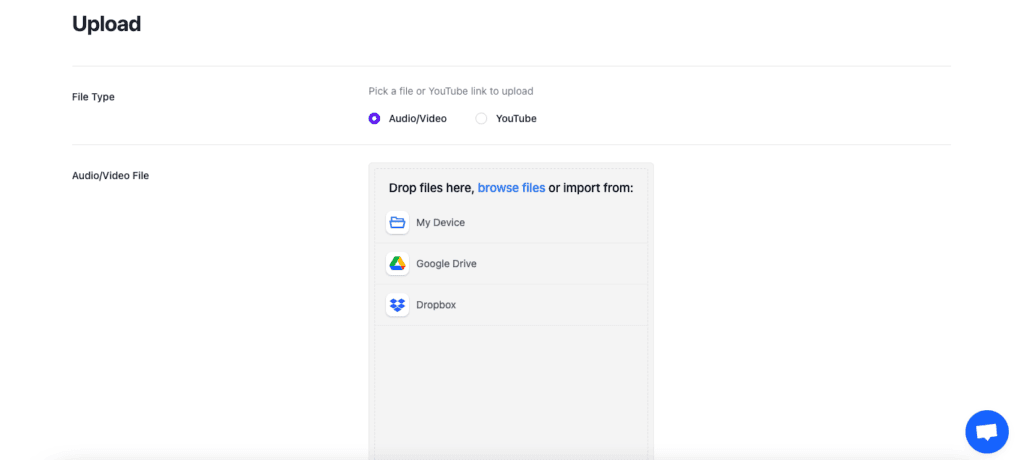Screen dimensions: 1024x460
Task: Open the chat support bubble
Action: 987,432
